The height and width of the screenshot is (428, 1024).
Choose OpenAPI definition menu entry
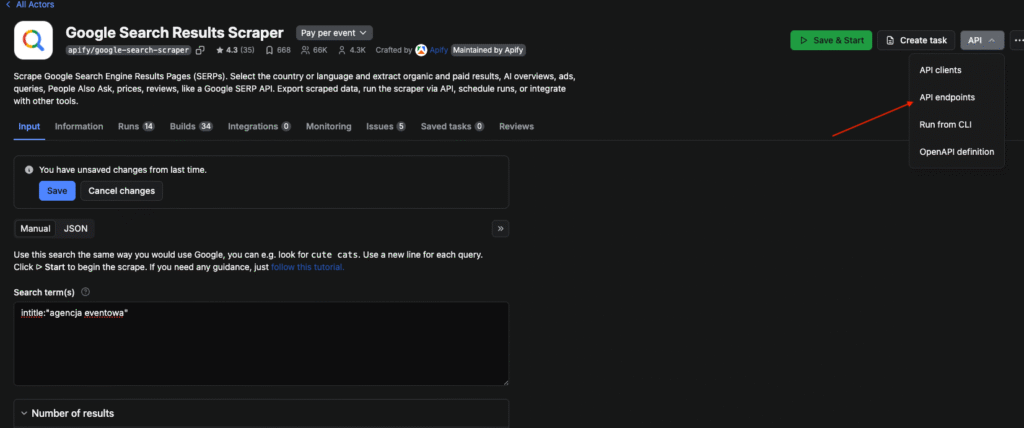pyautogui.click(x=956, y=151)
